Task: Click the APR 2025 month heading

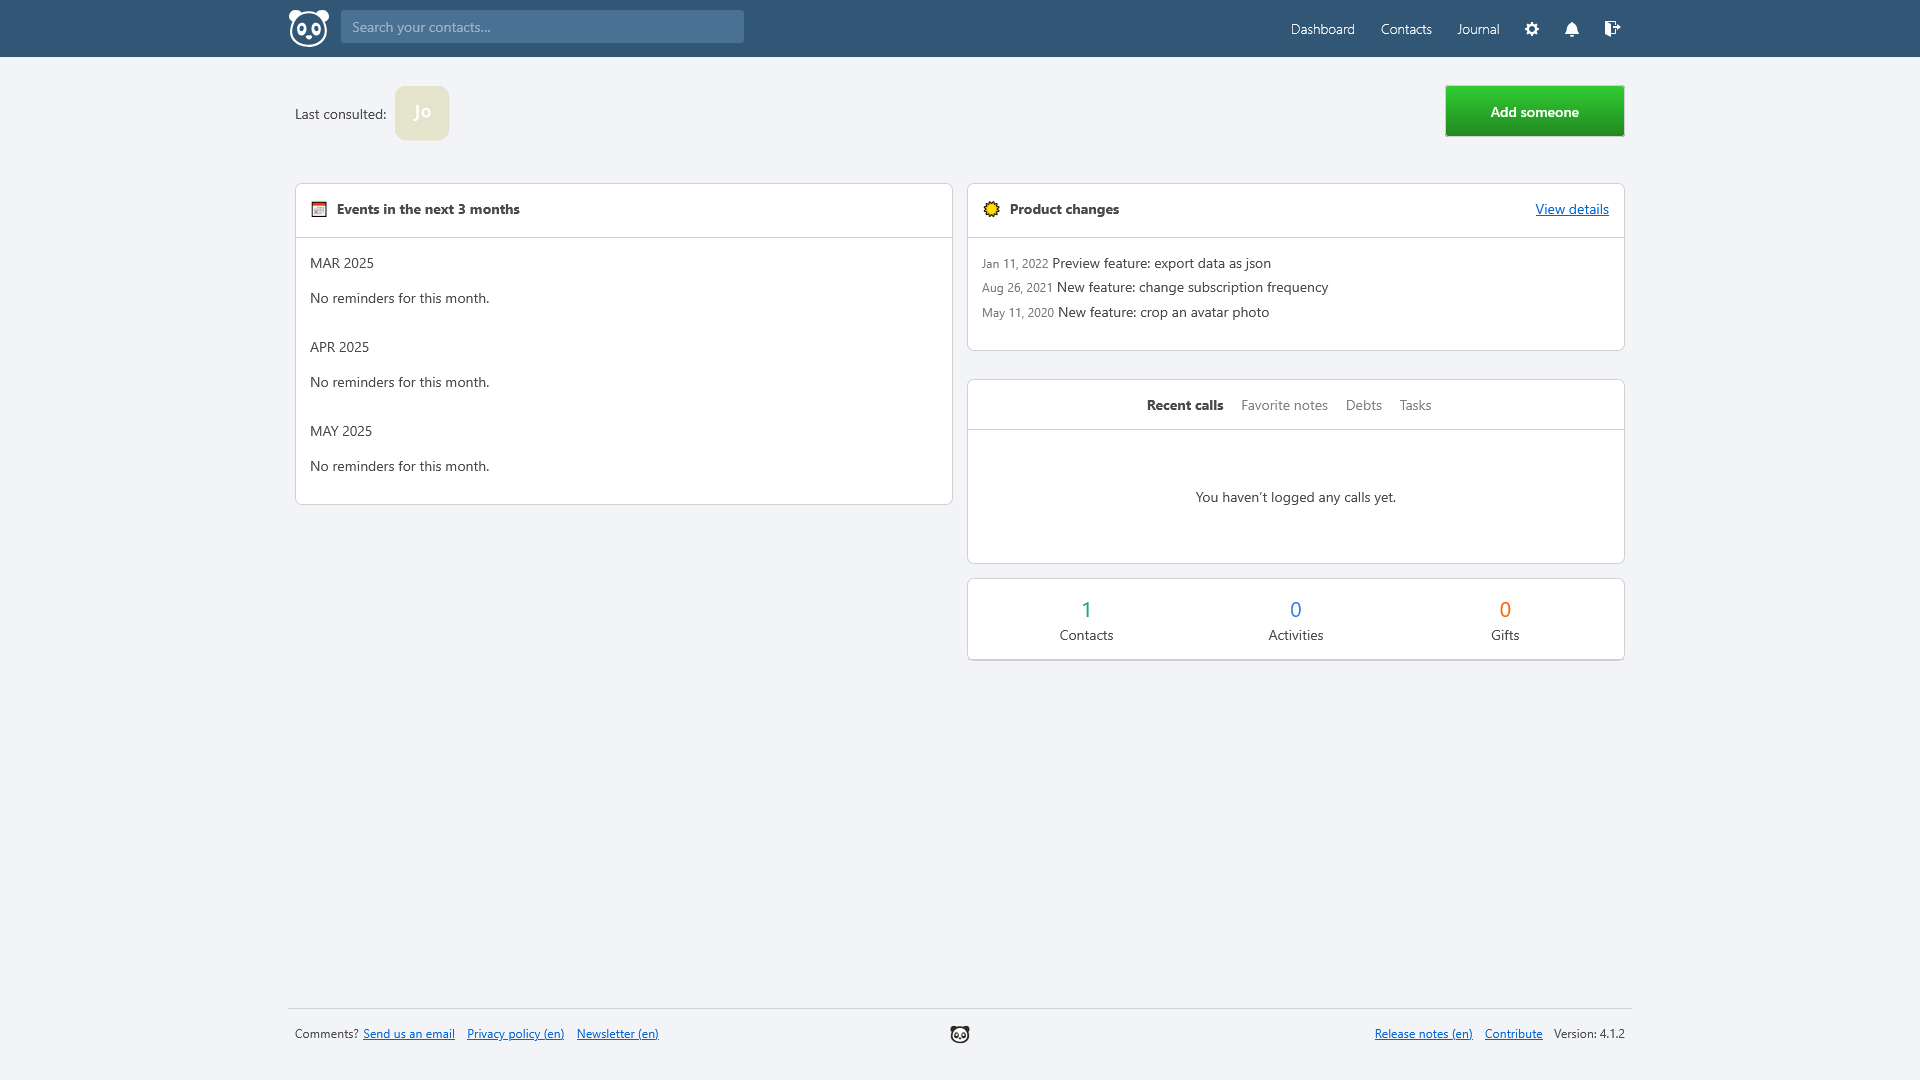Action: tap(339, 347)
